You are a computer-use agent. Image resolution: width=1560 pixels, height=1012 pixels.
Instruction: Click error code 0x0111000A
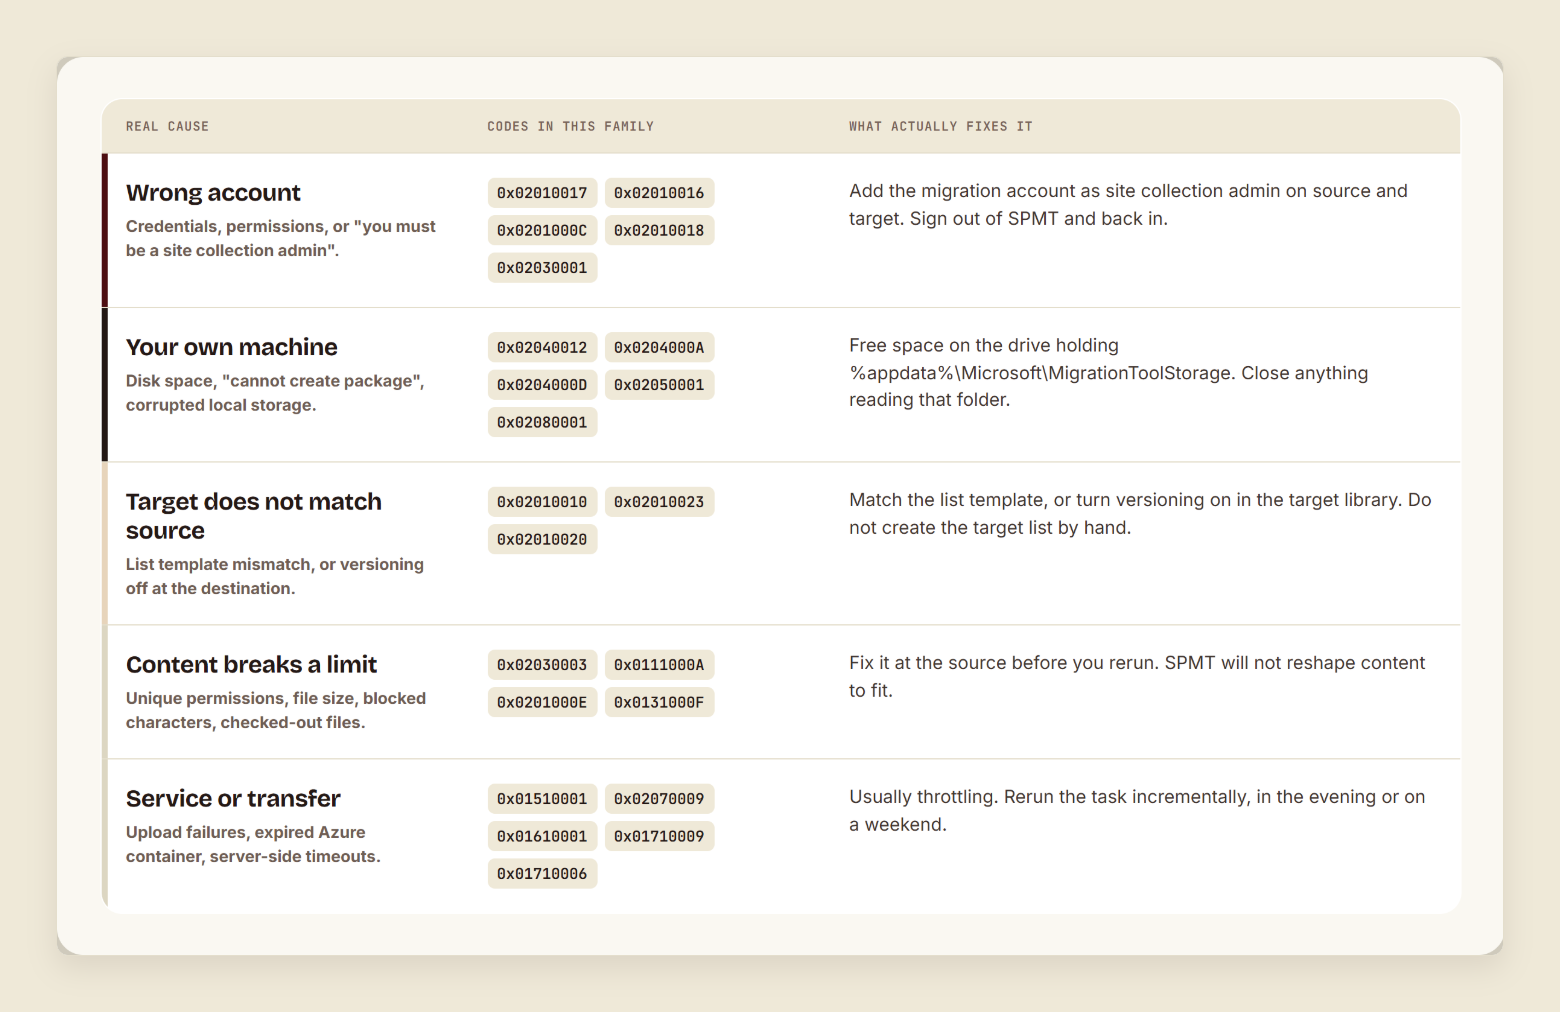pos(659,665)
